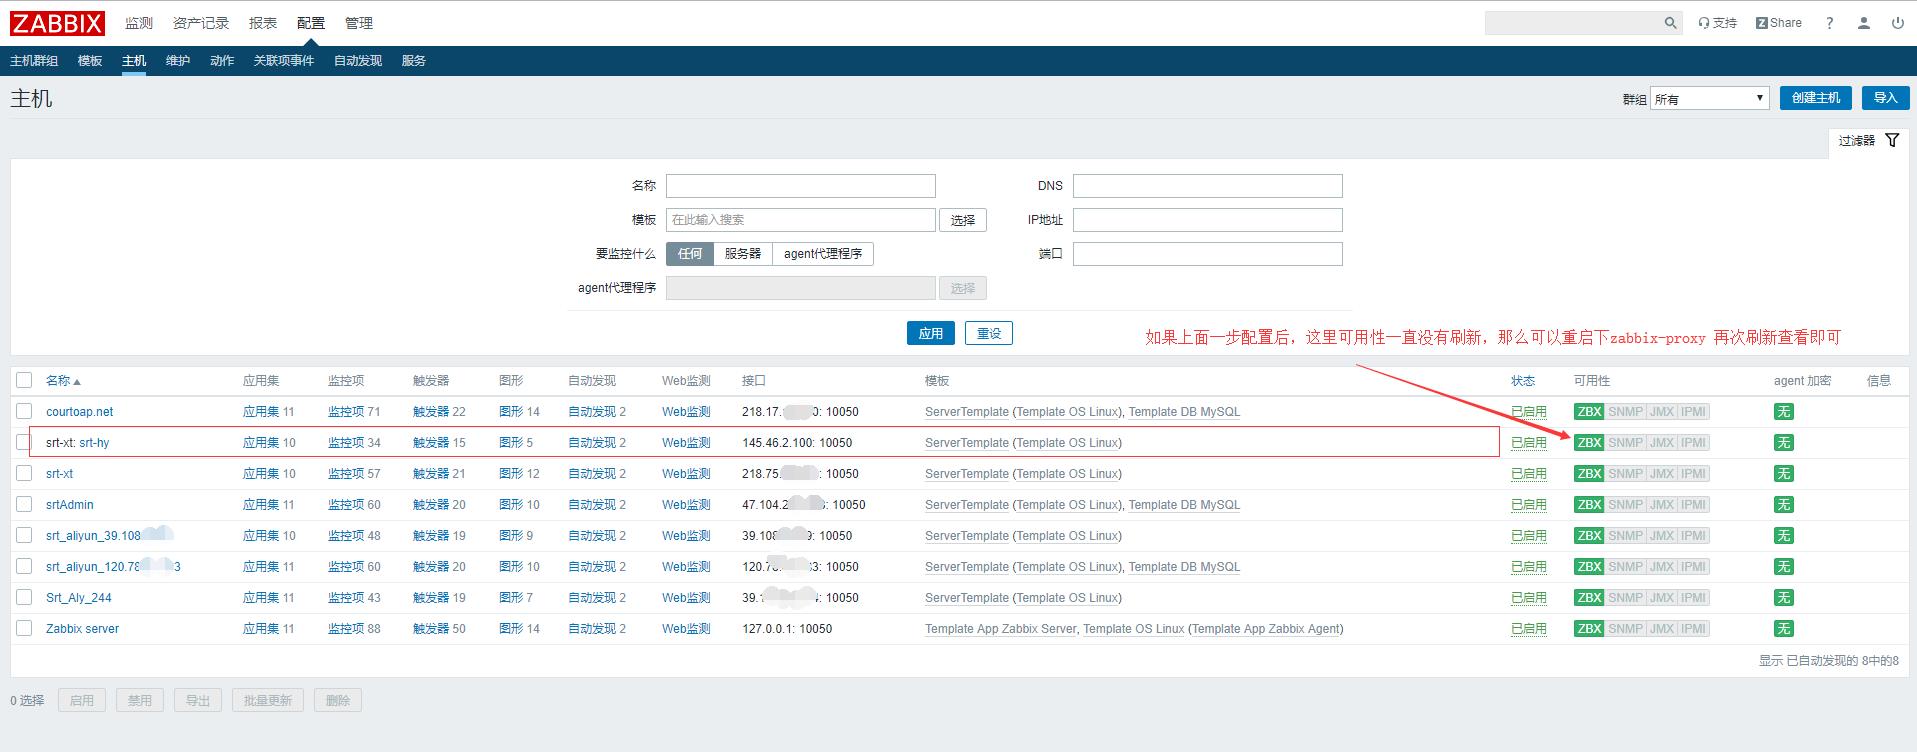Open the 监测 top menu

click(139, 23)
